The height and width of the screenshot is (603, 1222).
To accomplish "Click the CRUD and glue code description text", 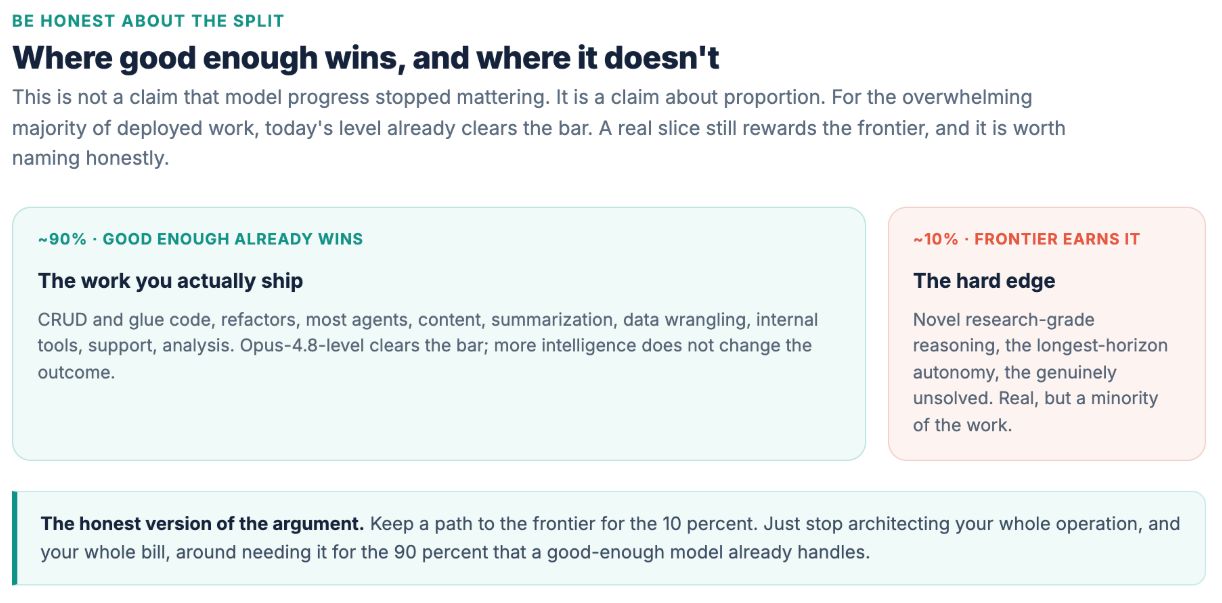I will click(x=428, y=345).
